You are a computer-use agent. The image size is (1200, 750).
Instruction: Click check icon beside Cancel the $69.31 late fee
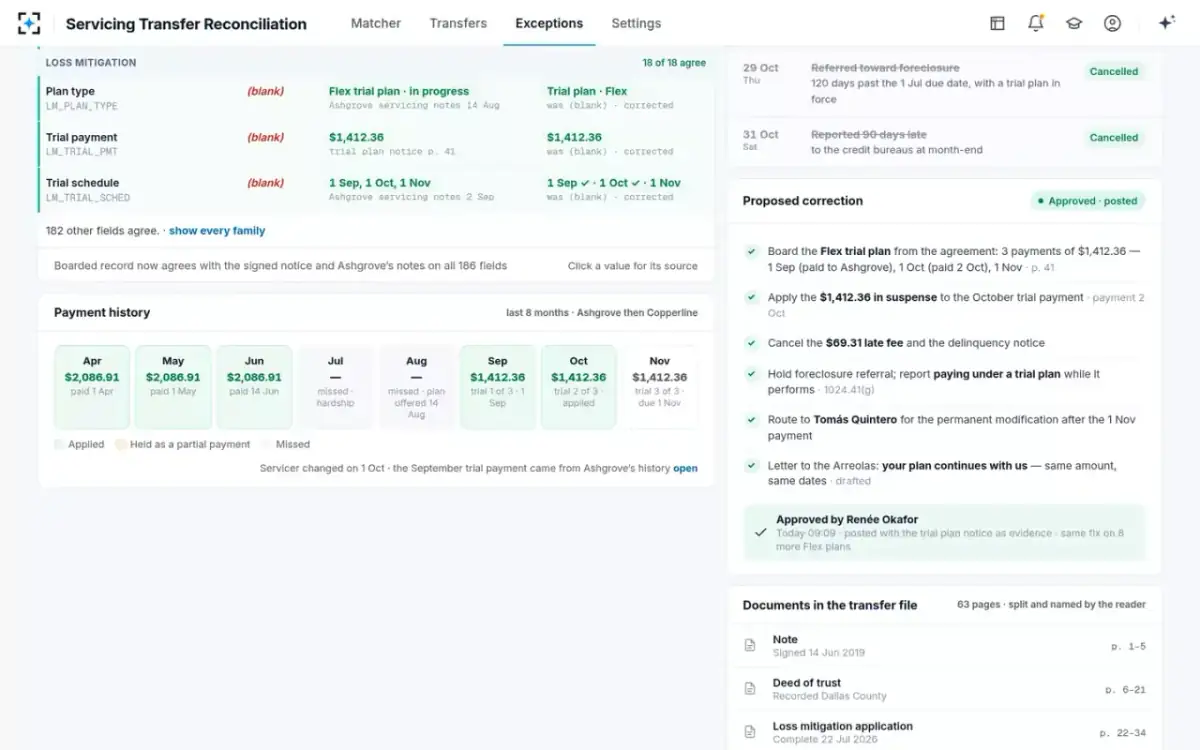pos(751,343)
